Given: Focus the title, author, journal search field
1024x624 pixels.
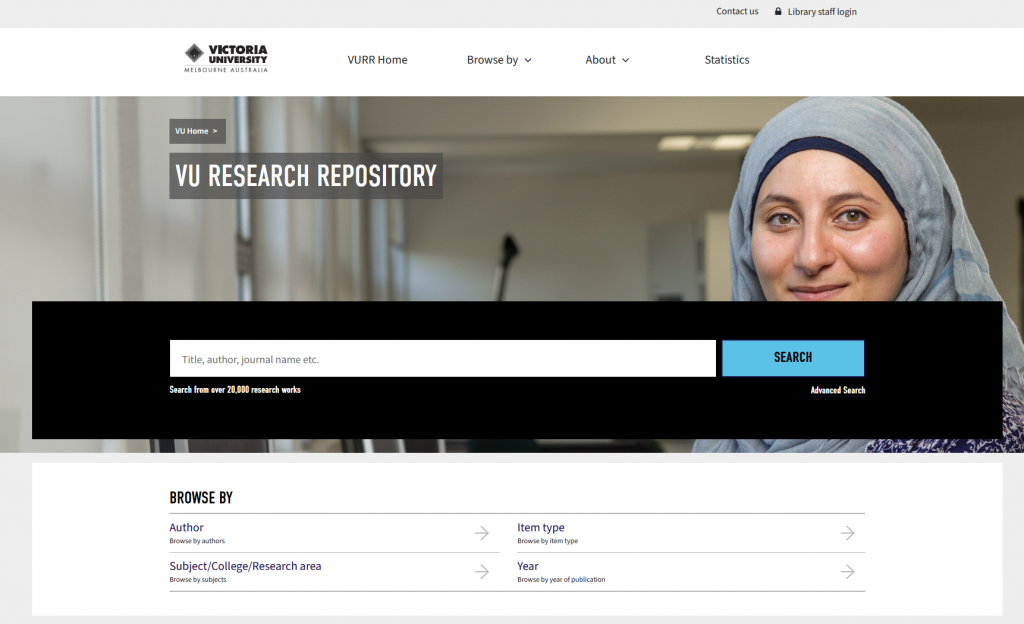Looking at the screenshot, I should (443, 358).
